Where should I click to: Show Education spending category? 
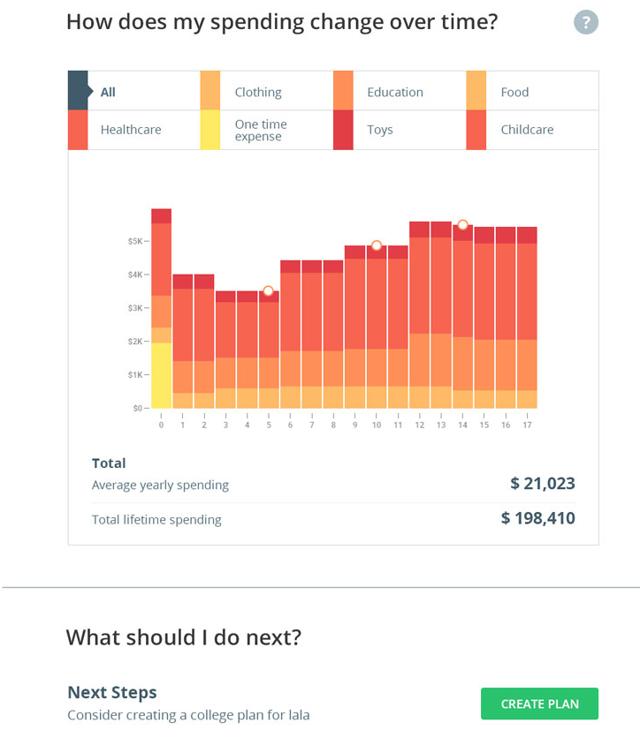tap(395, 92)
